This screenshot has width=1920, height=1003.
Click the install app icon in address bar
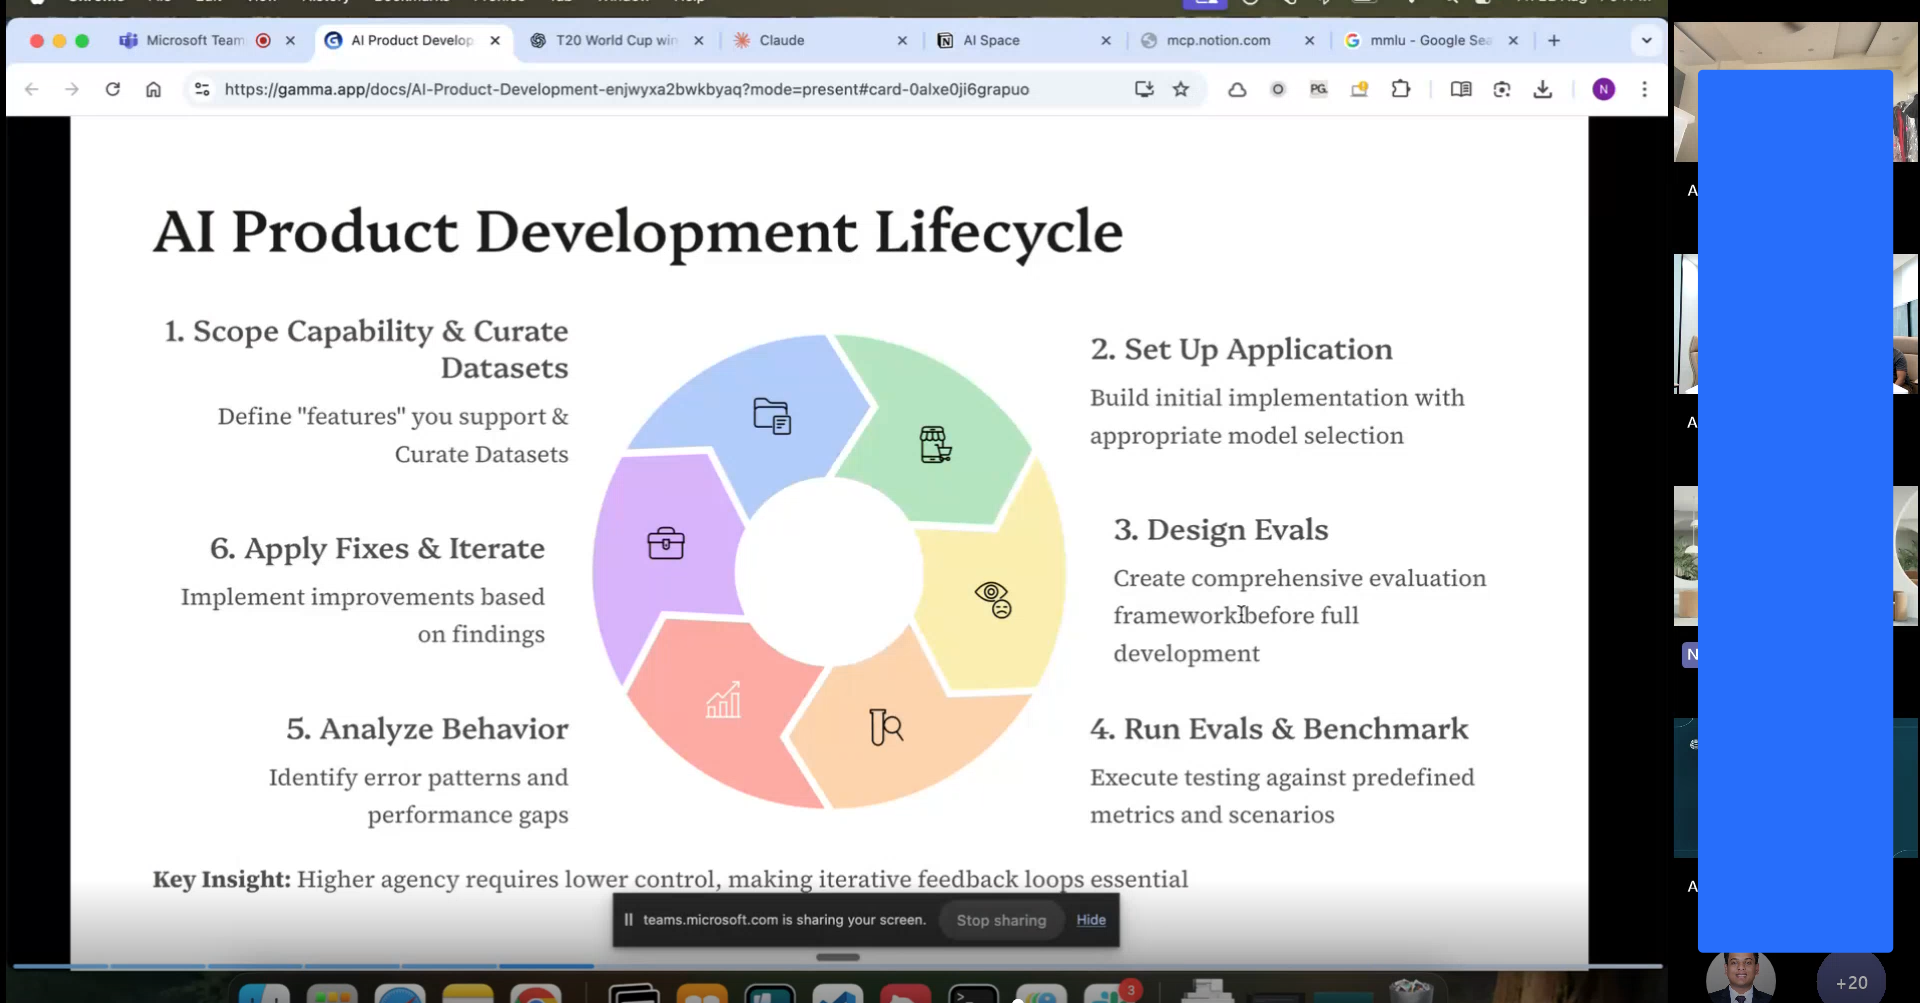coord(1144,89)
